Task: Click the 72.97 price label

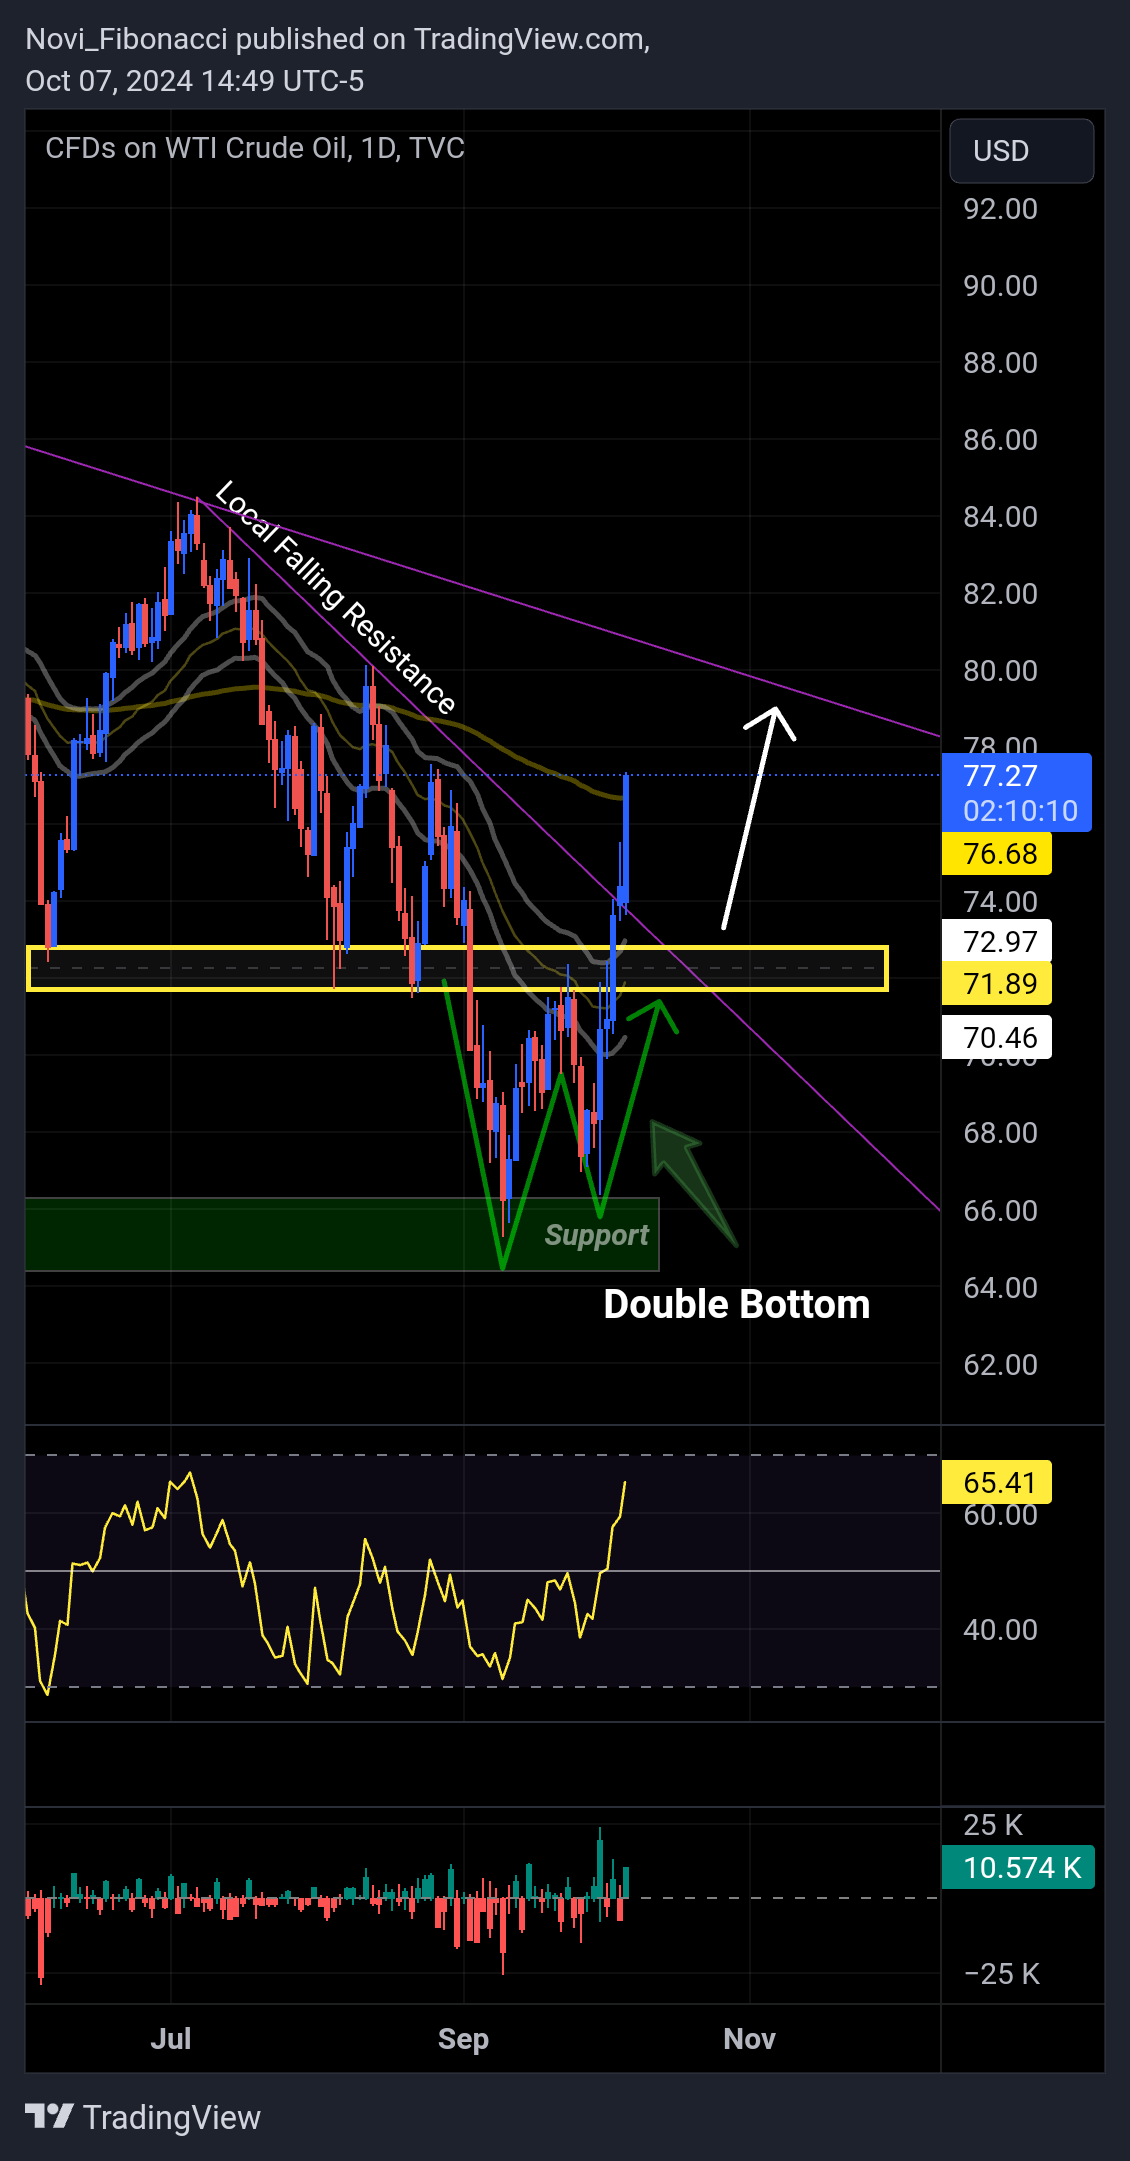Action: (997, 941)
